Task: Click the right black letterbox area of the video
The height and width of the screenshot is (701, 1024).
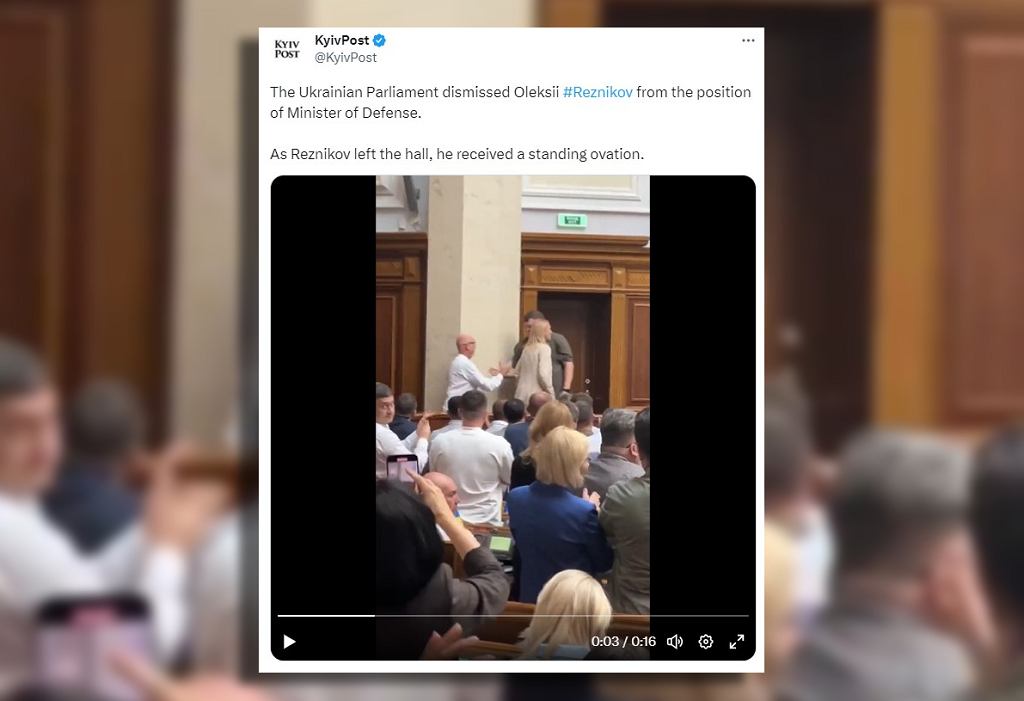Action: click(703, 392)
